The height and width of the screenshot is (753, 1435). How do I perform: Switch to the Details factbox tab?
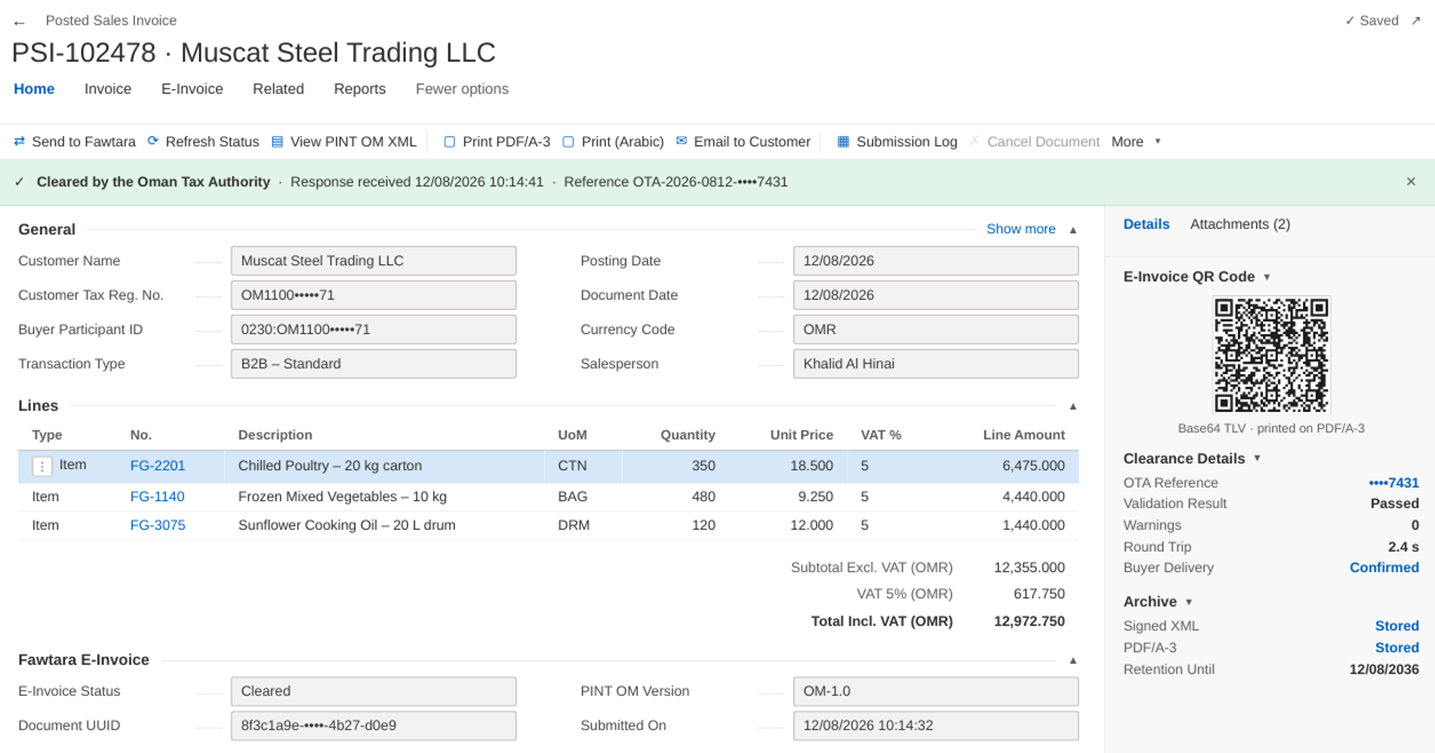(1146, 224)
